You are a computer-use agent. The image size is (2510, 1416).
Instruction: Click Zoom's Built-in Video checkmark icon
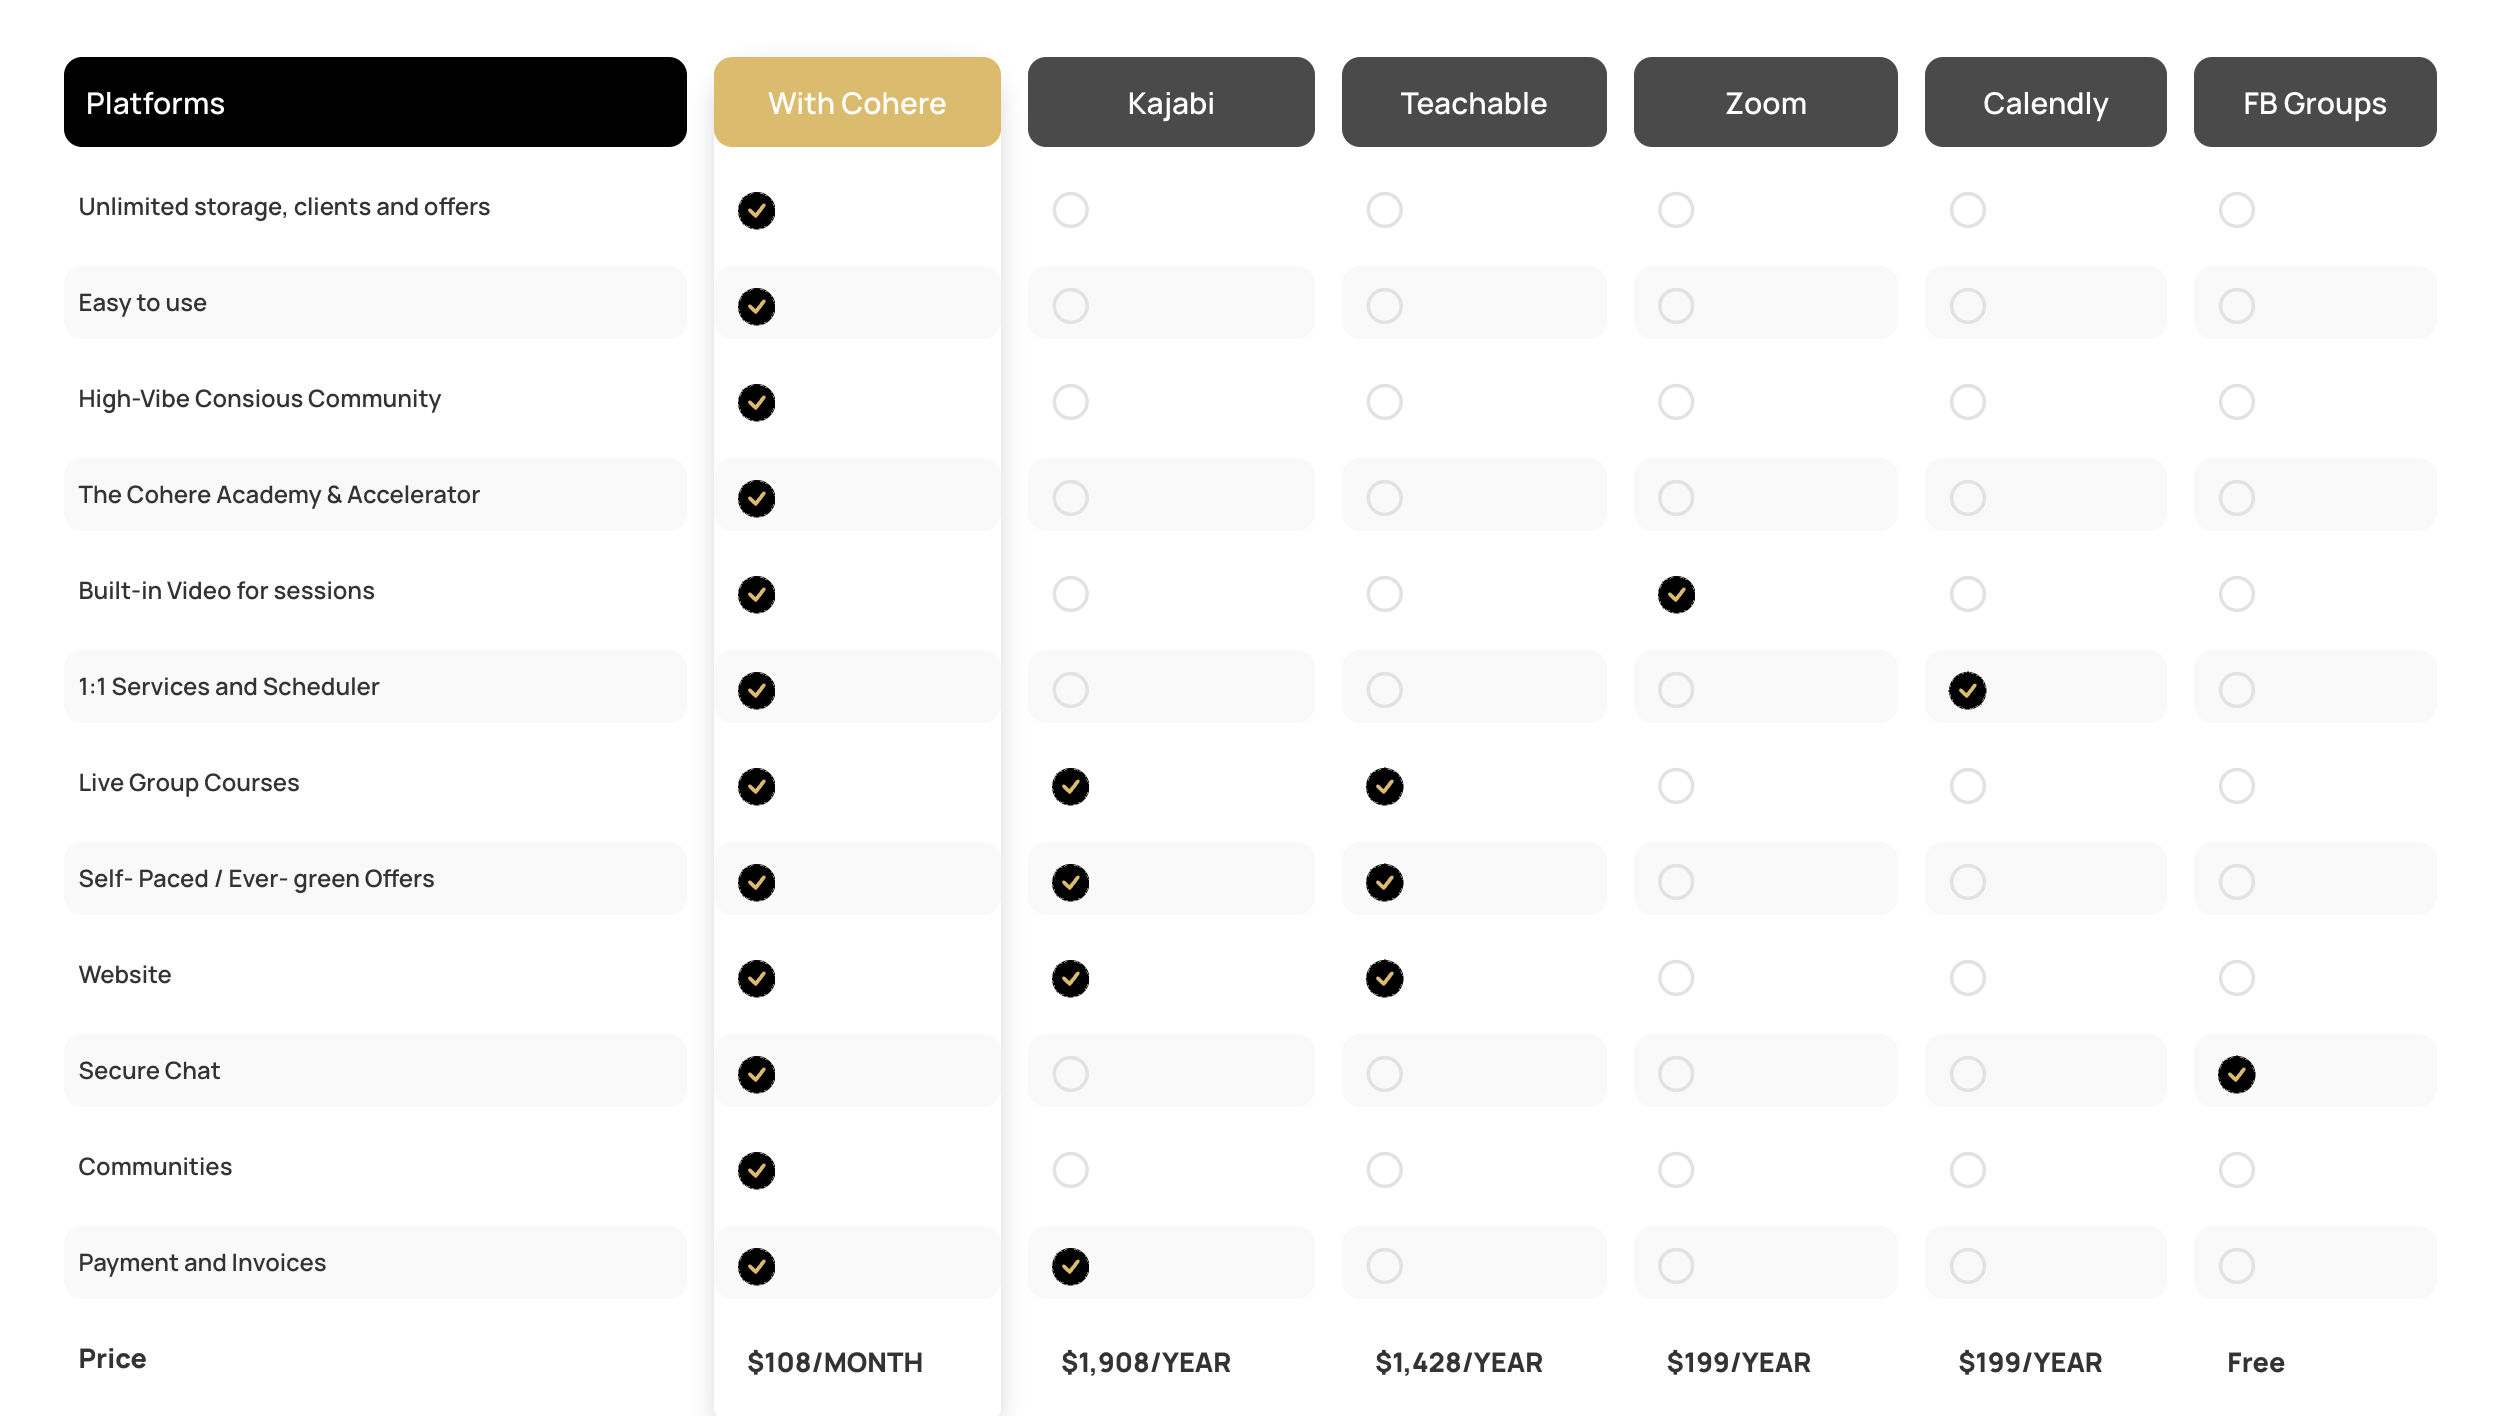click(1676, 594)
